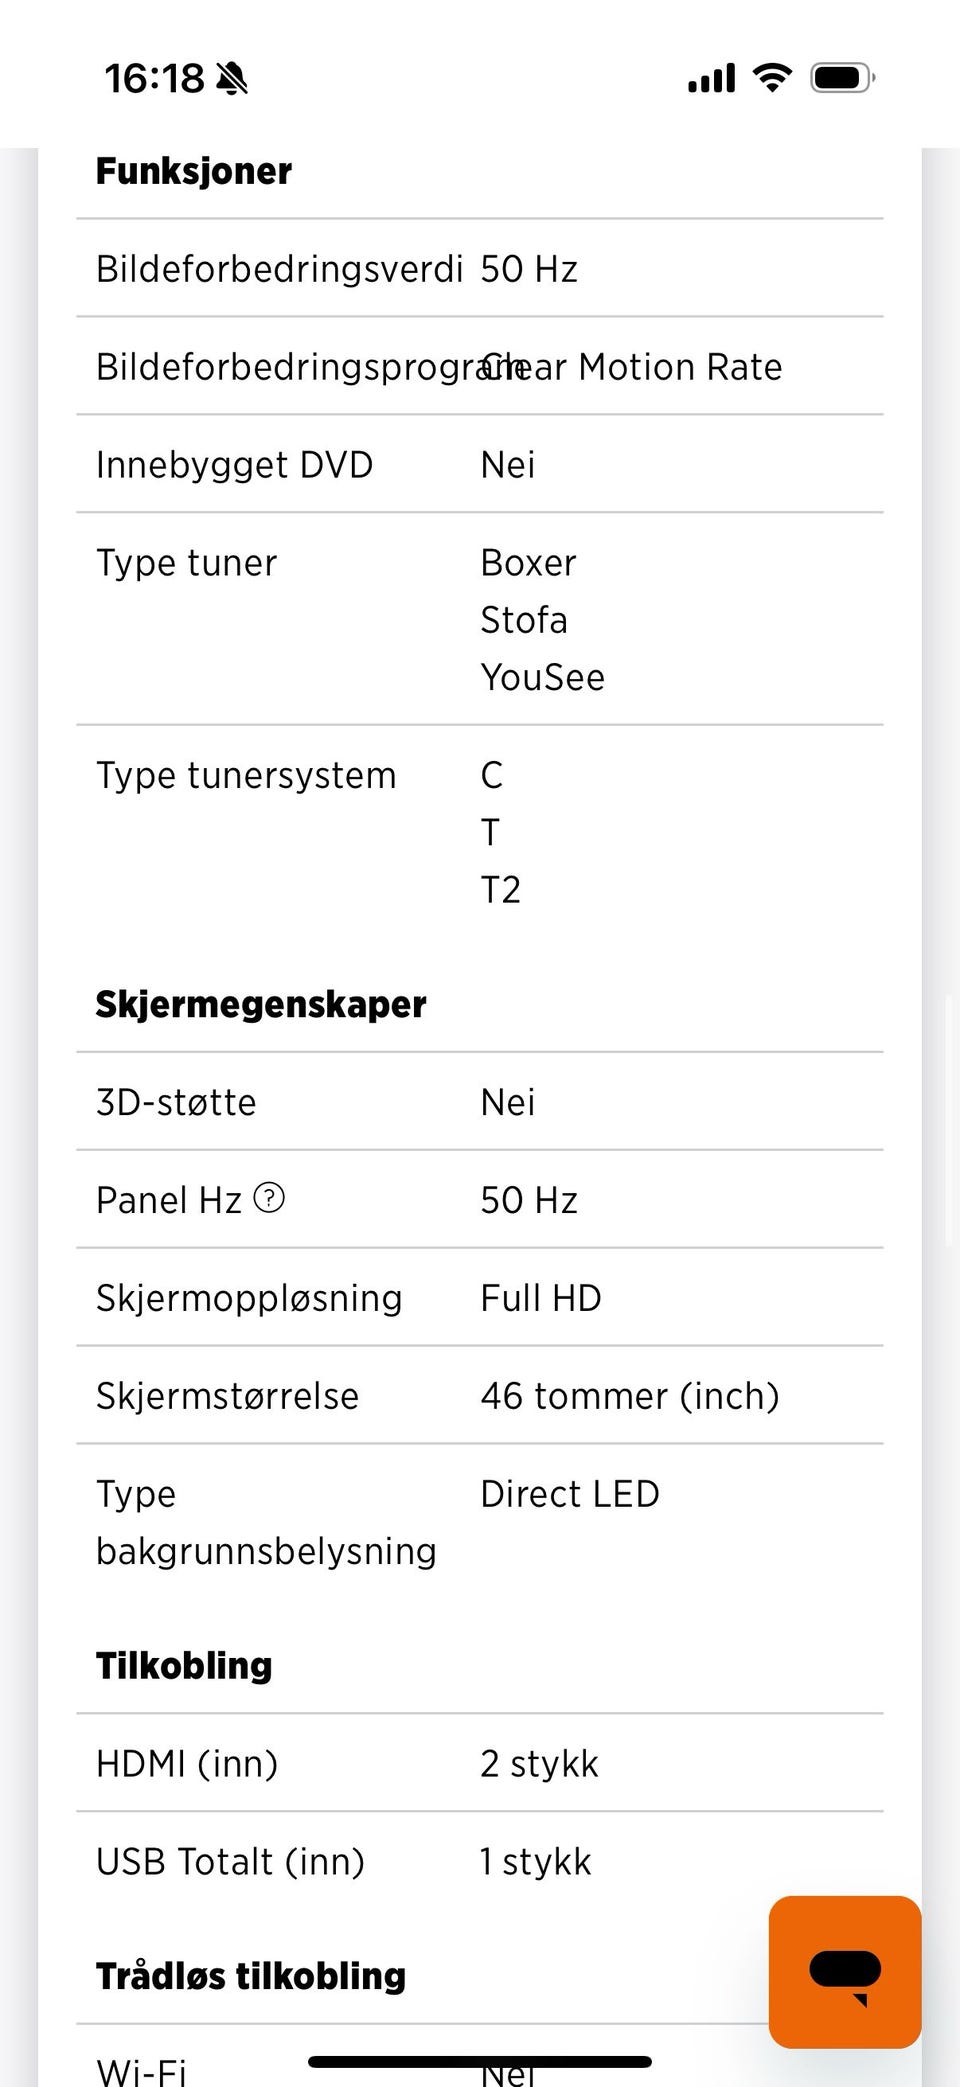Screen dimensions: 960x2087
Task: Tap the HDMI (inn) row label
Action: pyautogui.click(x=187, y=1763)
